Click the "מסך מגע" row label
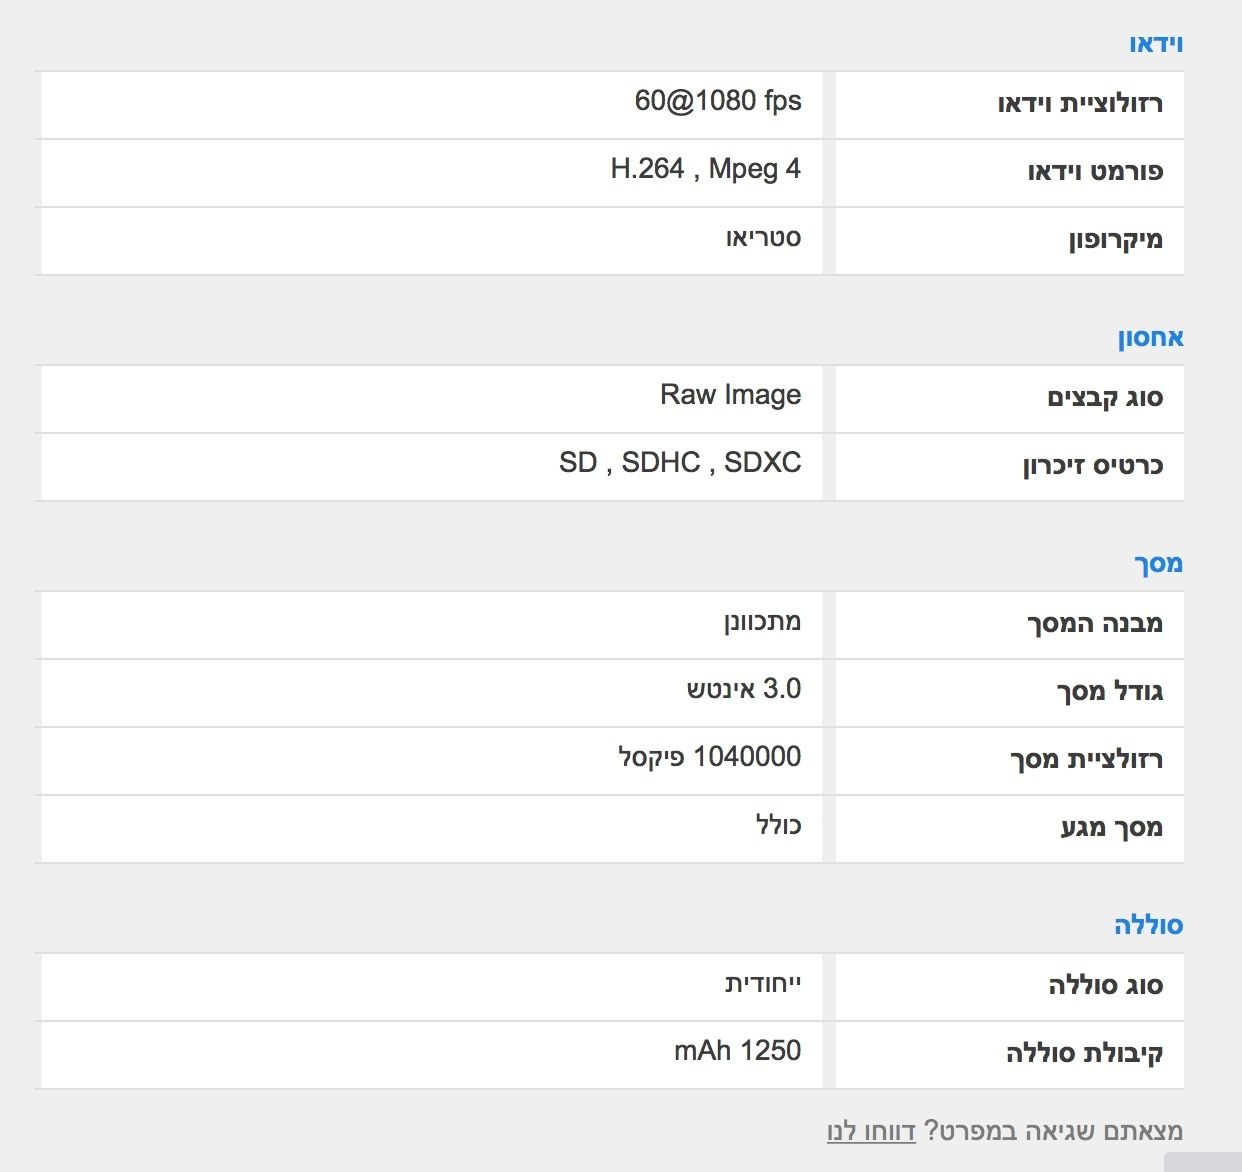The width and height of the screenshot is (1242, 1172). pyautogui.click(x=1111, y=828)
